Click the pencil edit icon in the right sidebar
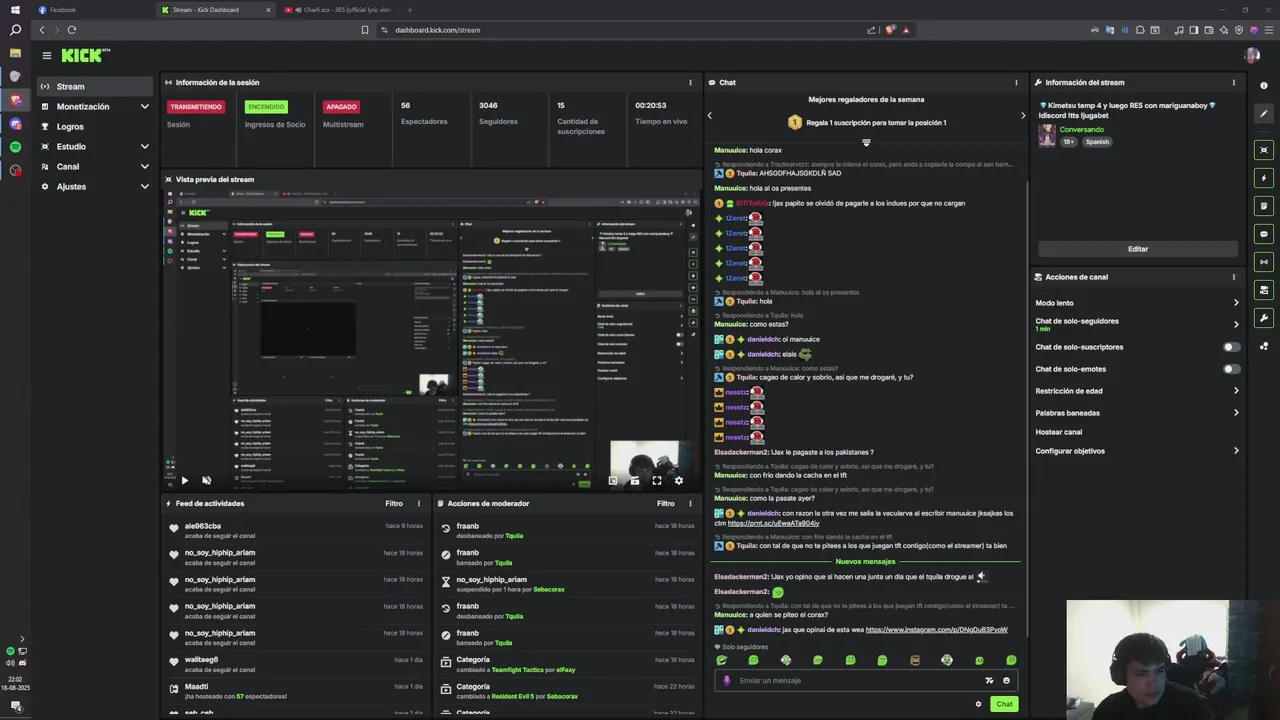The height and width of the screenshot is (720, 1280). pos(1264,114)
